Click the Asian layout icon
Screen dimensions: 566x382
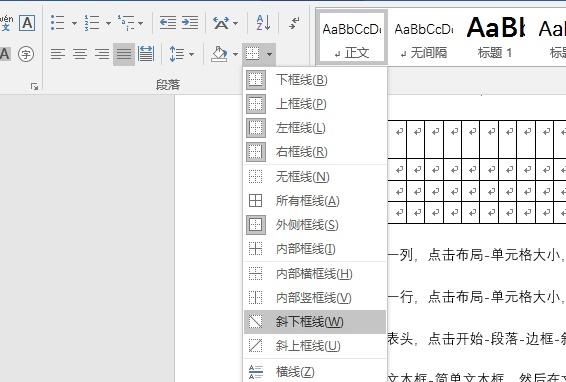point(221,23)
